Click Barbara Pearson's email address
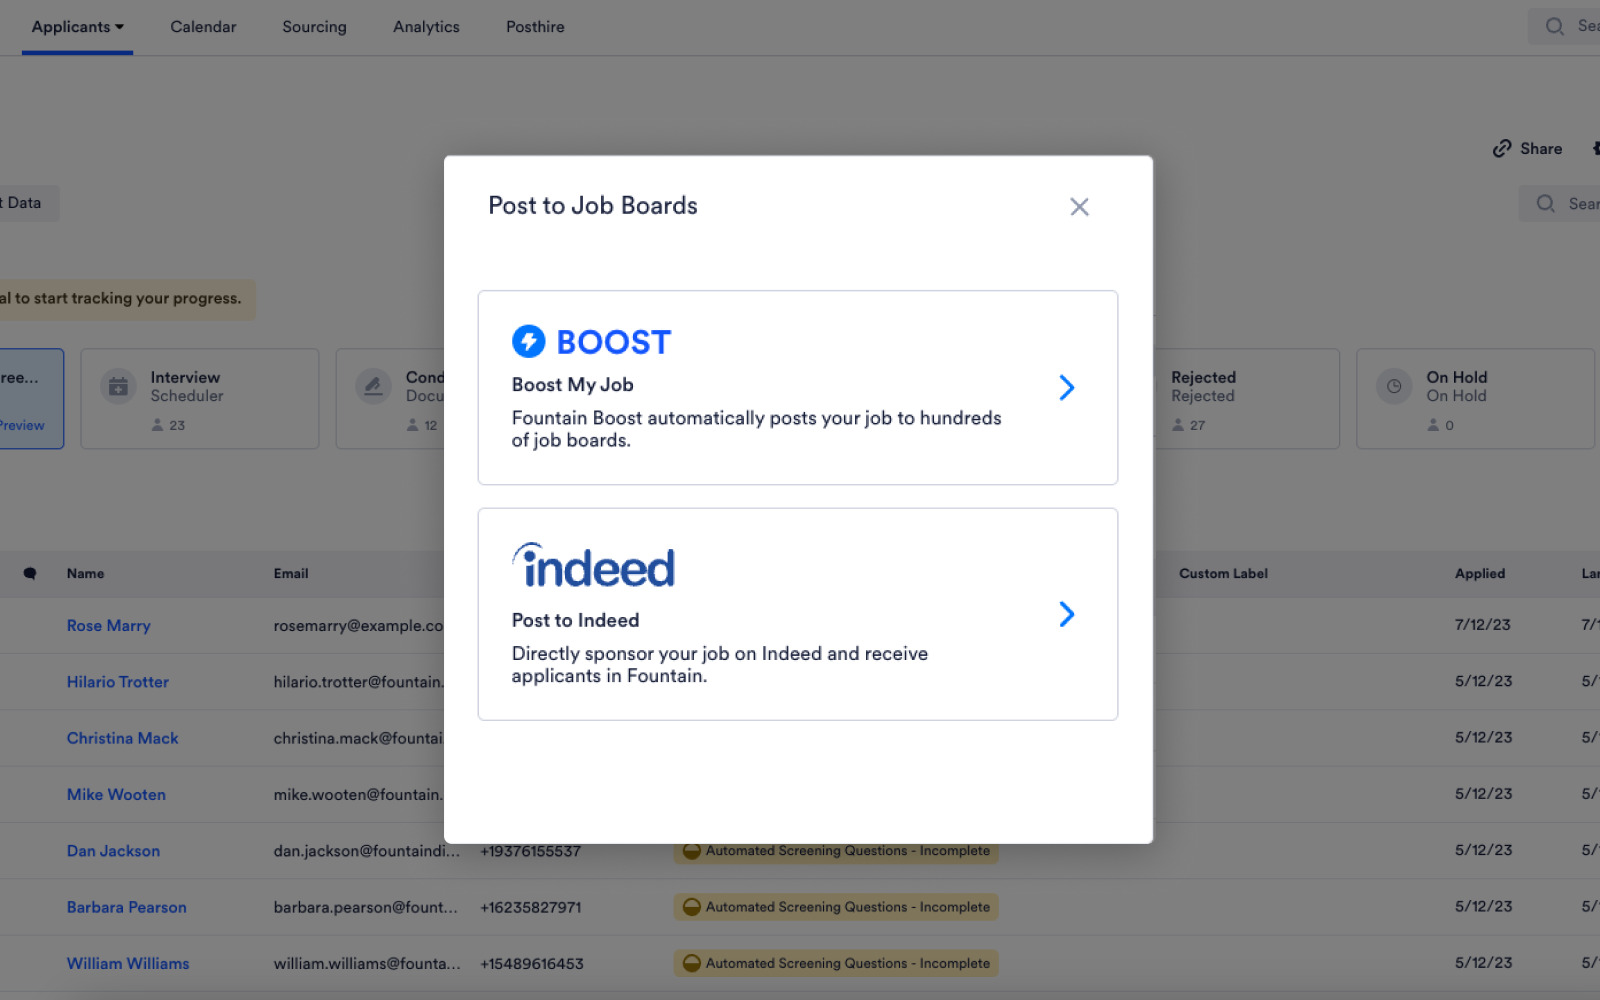The width and height of the screenshot is (1600, 1000). click(366, 907)
